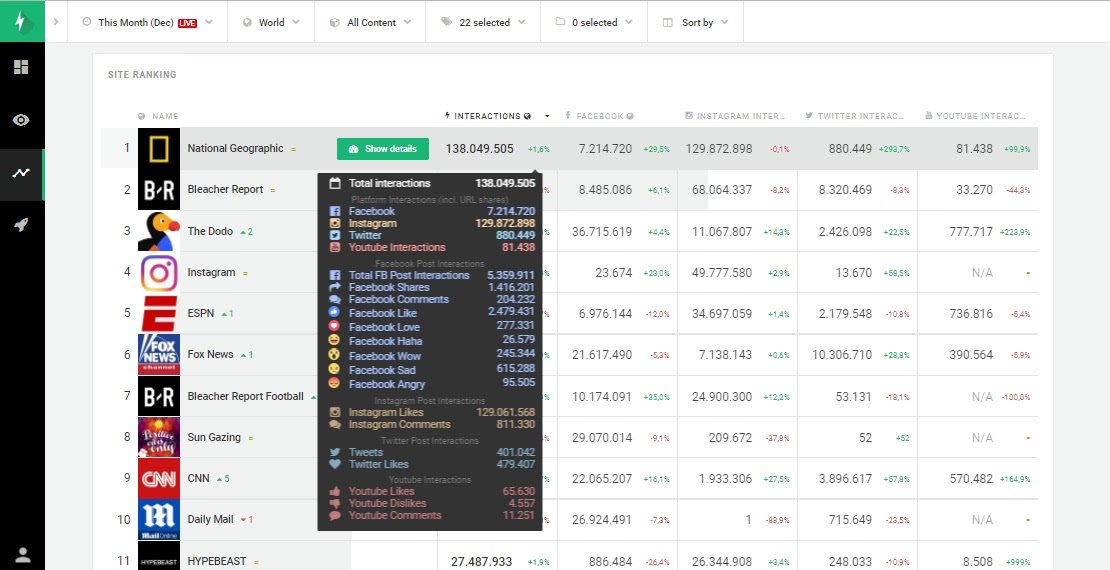Click the Fox News logo thumbnail
The image size is (1110, 570).
point(159,355)
